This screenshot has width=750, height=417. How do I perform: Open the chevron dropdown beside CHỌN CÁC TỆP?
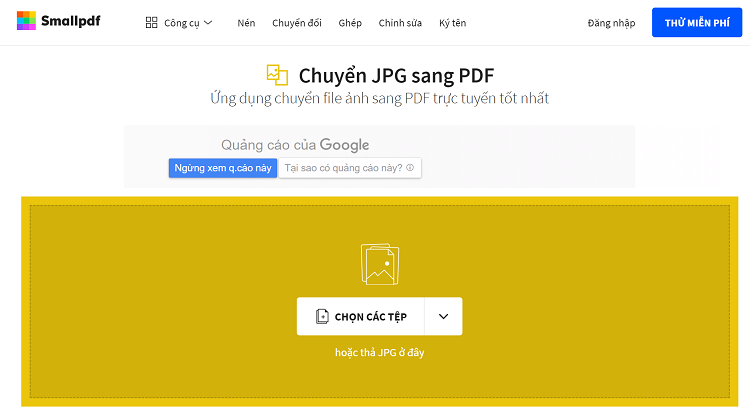(x=443, y=316)
